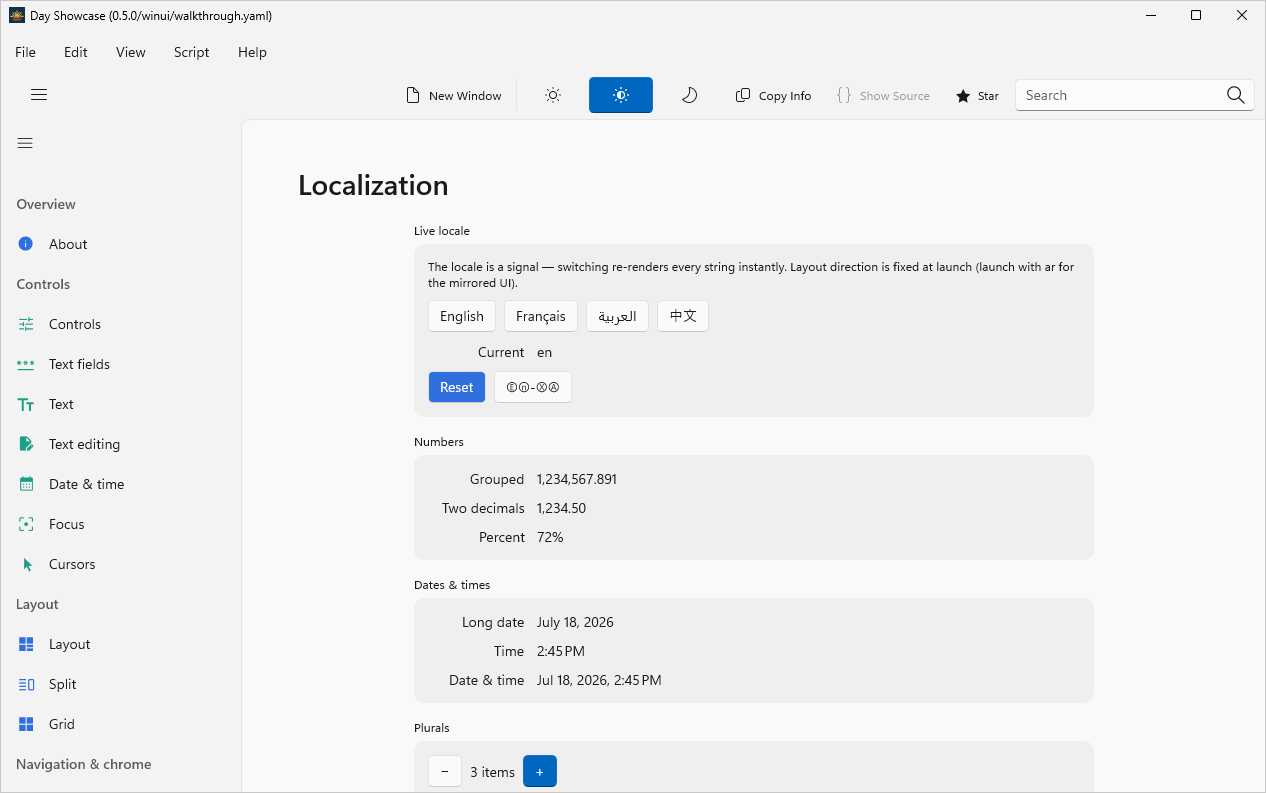Click the Current locale value en
Viewport: 1266px width, 793px height.
pyautogui.click(x=544, y=352)
